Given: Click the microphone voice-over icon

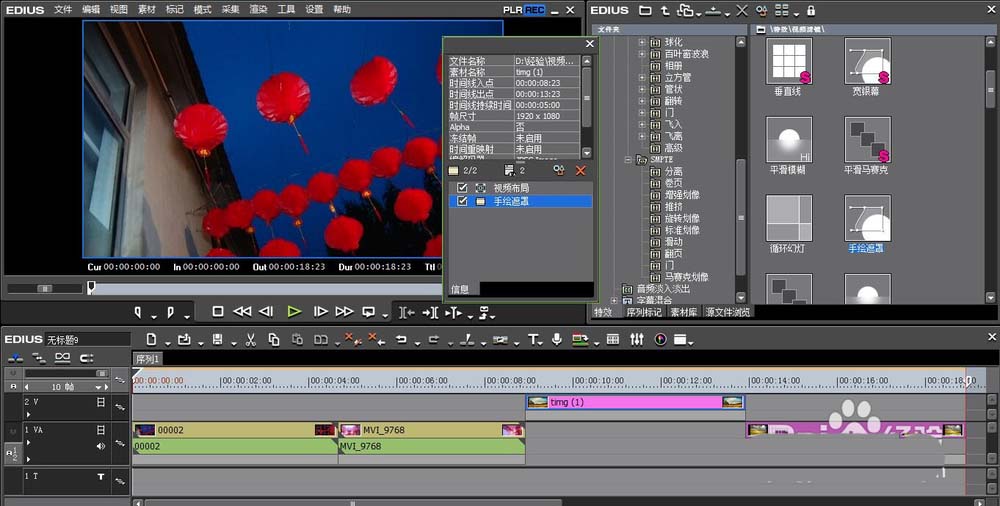Looking at the screenshot, I should [557, 339].
